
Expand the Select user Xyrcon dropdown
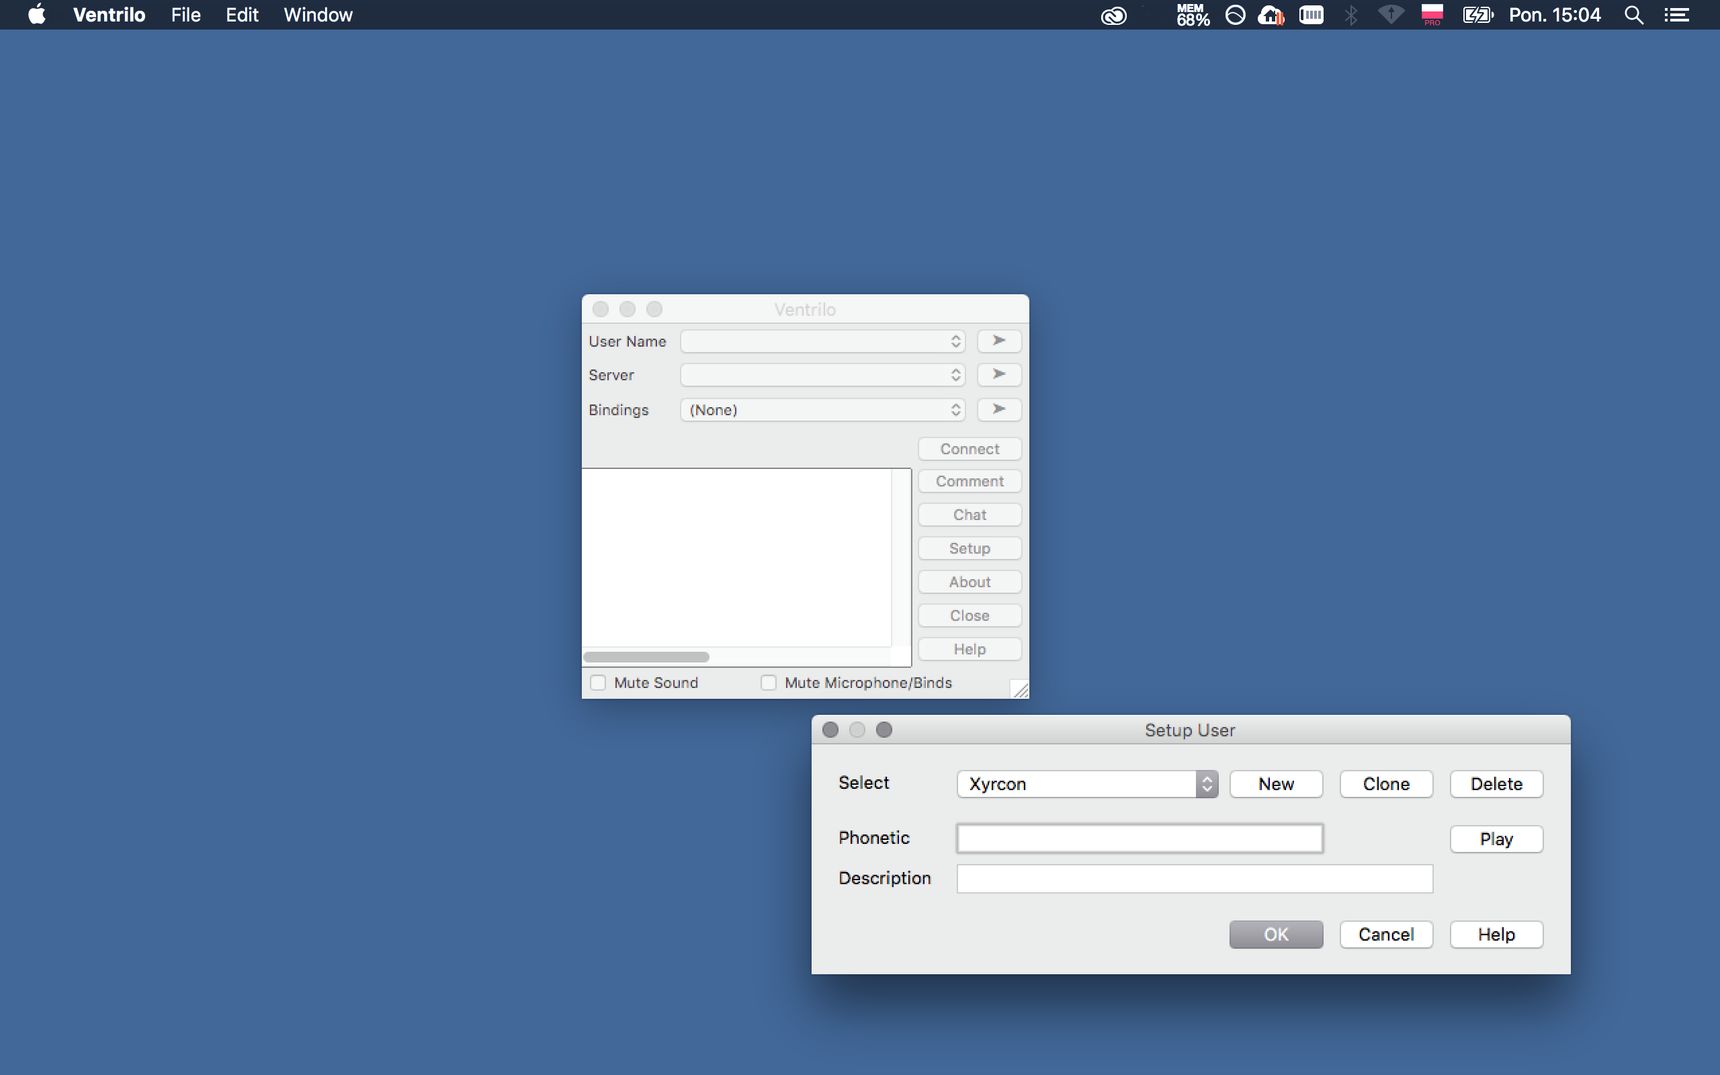pyautogui.click(x=1087, y=784)
